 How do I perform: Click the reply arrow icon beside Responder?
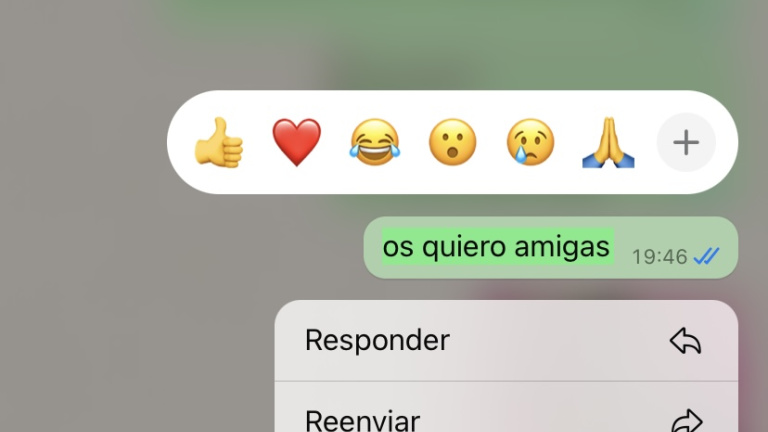tap(686, 340)
